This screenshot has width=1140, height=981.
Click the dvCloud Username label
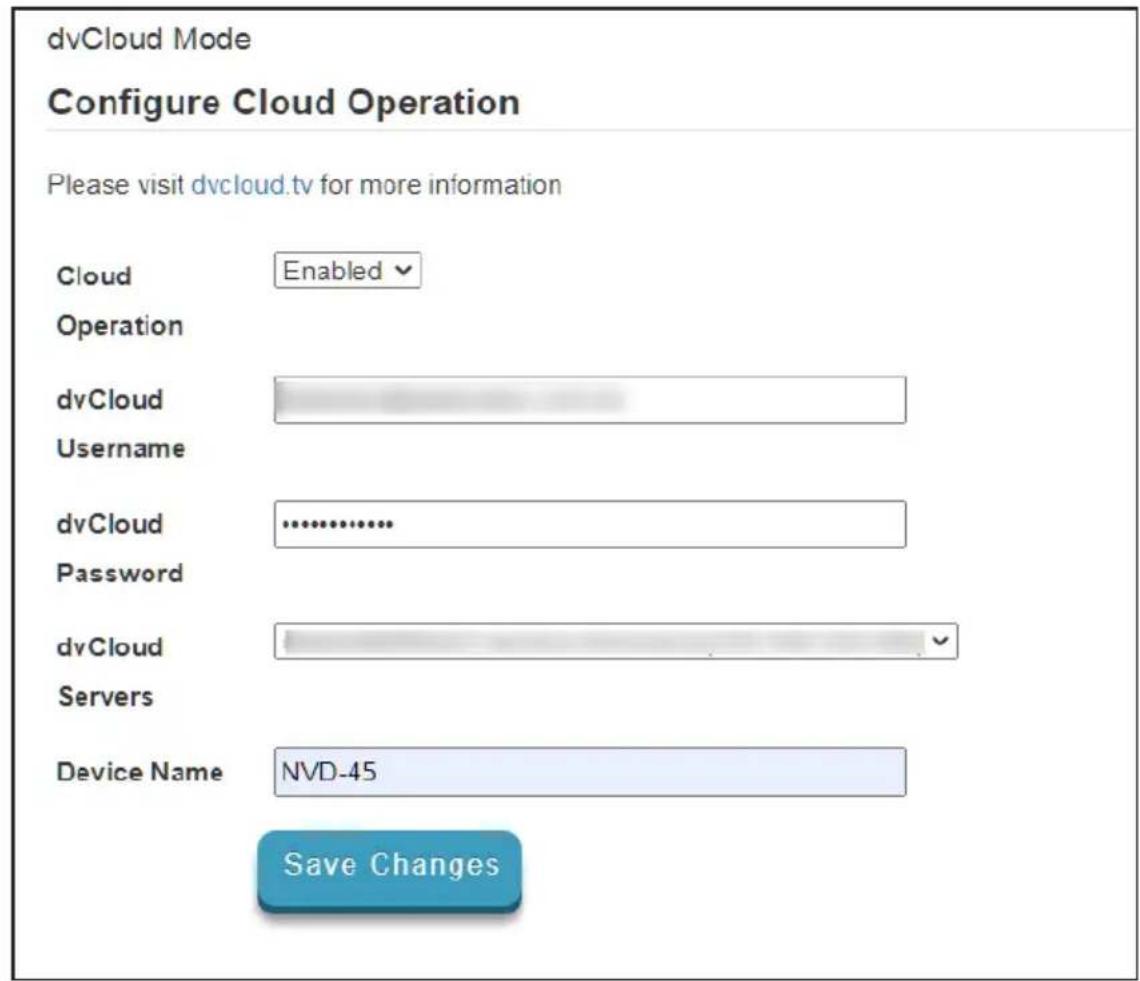coord(121,424)
